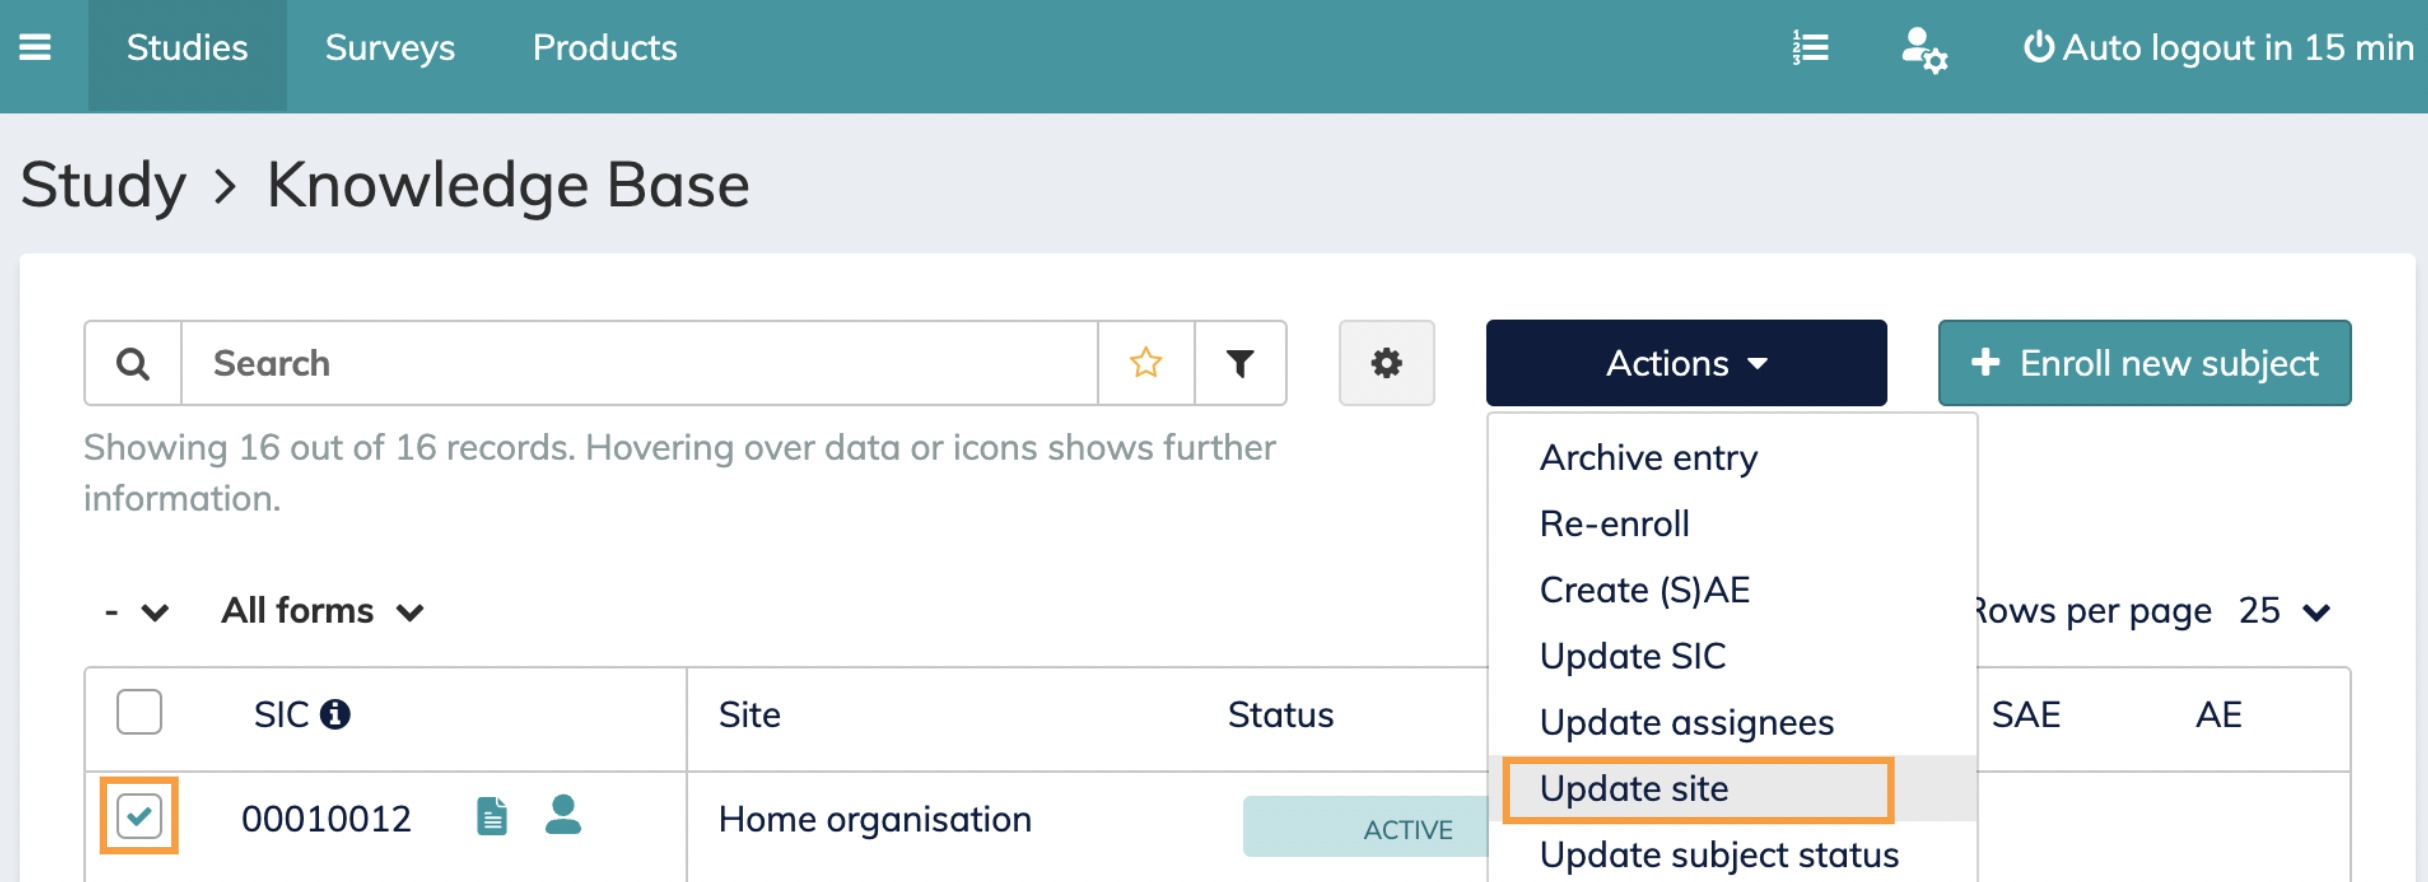Switch to the Surveys tab
This screenshot has width=2428, height=882.
coord(390,48)
